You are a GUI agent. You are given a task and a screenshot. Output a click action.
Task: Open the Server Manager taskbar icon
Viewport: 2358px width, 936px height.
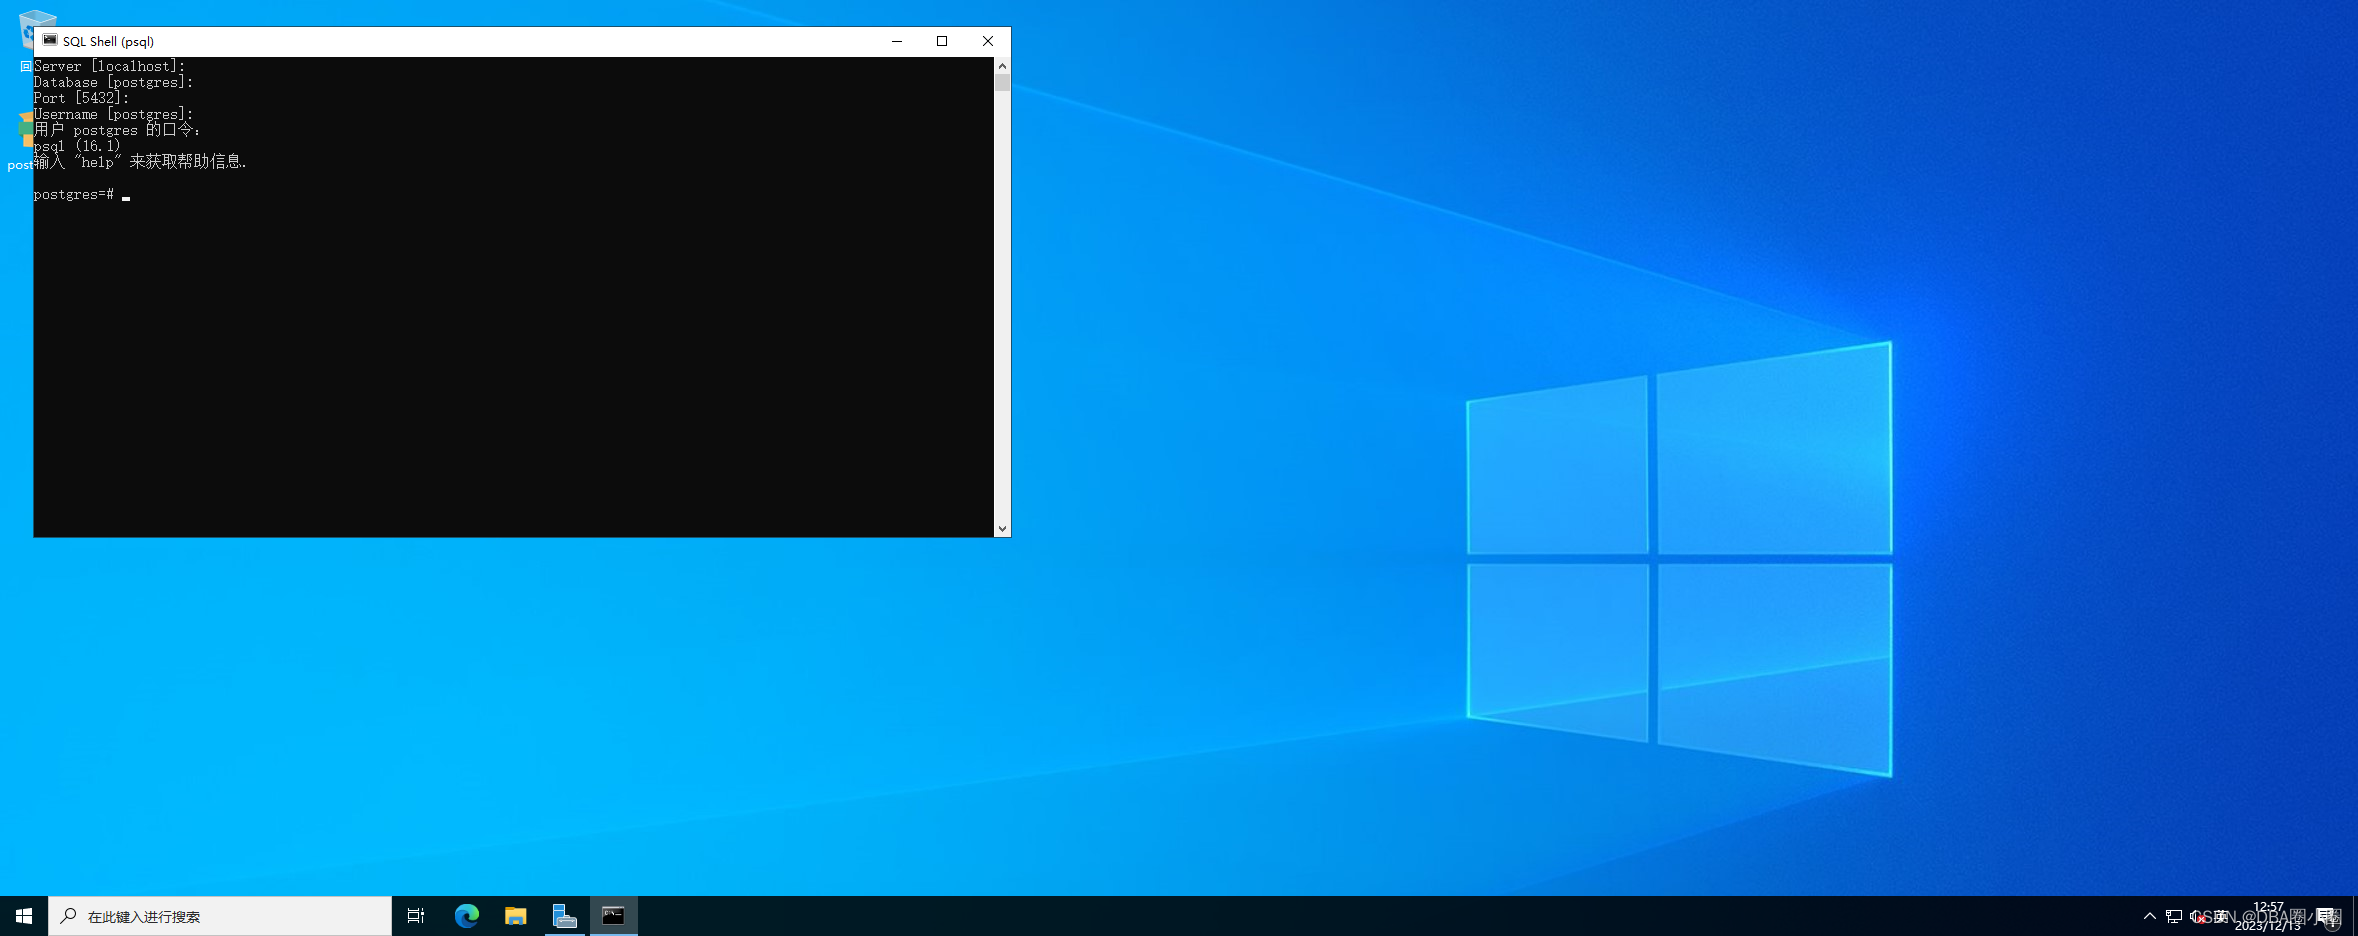coord(565,916)
